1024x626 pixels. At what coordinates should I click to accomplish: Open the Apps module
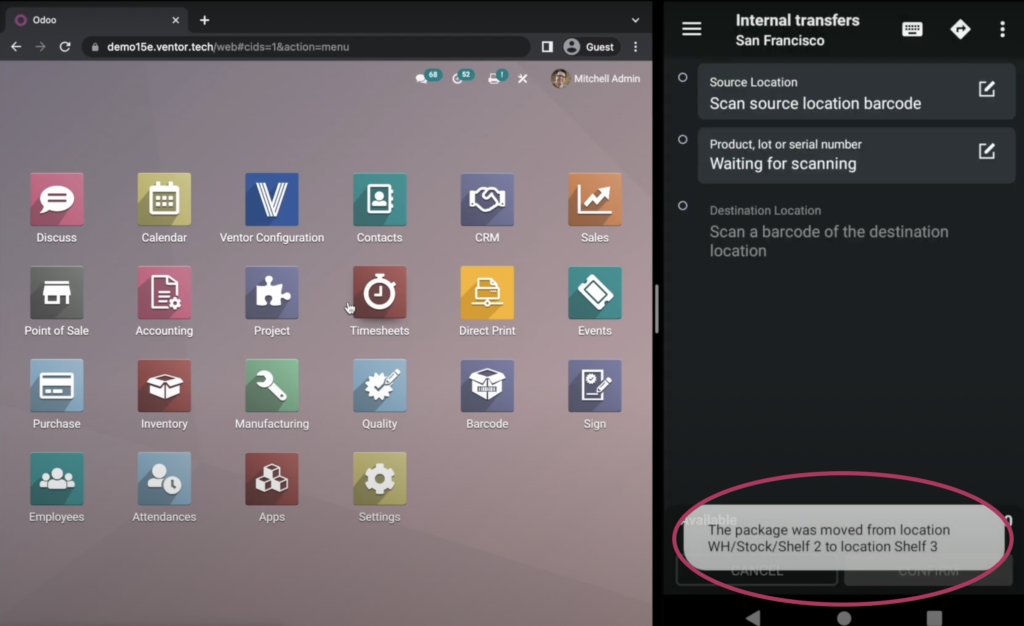pyautogui.click(x=272, y=478)
